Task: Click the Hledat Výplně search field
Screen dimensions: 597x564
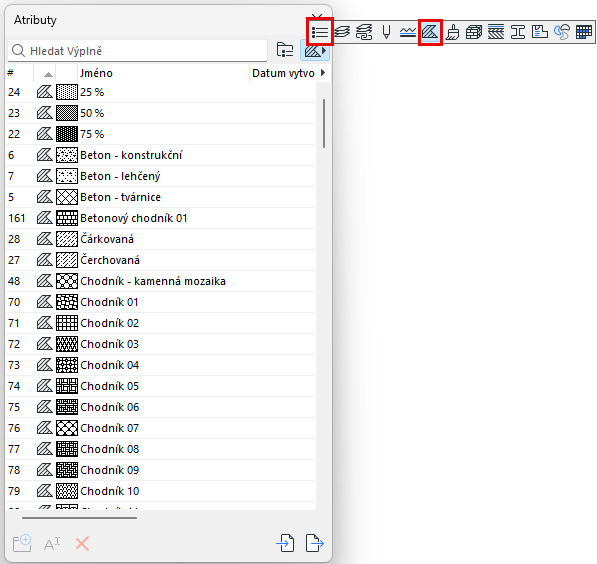Action: (137, 51)
